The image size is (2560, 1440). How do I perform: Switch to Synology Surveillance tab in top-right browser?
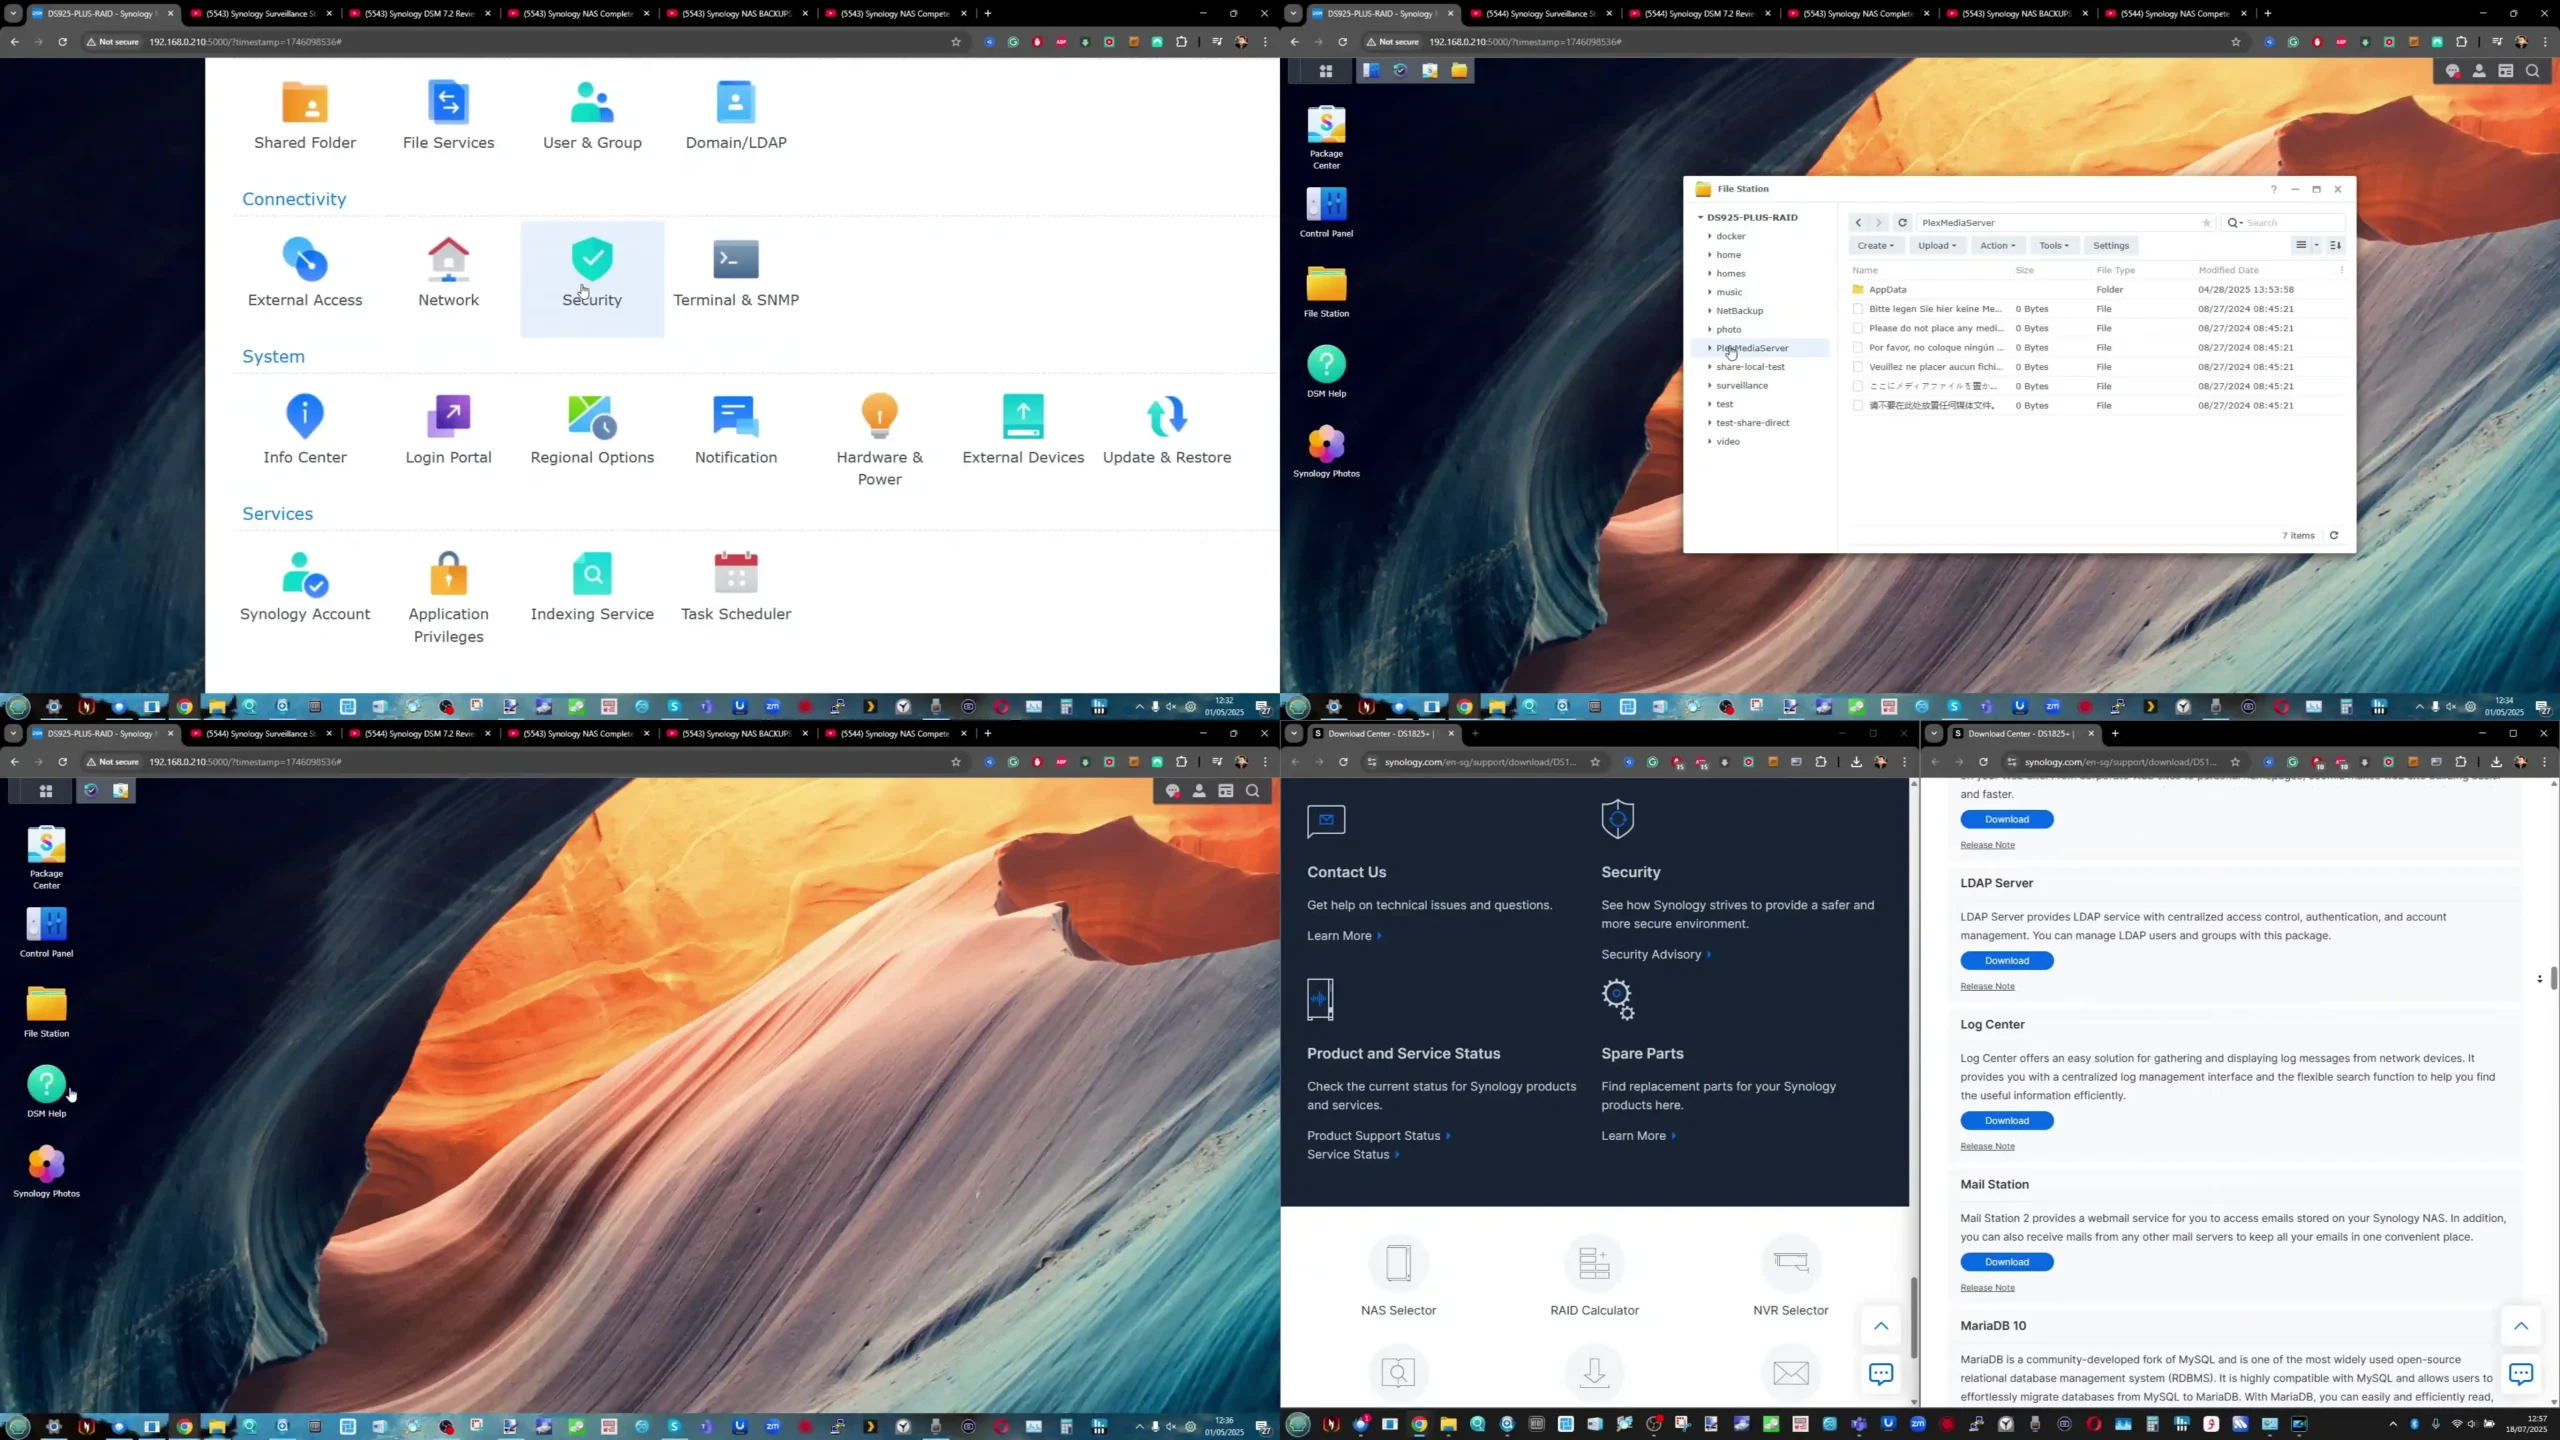[1538, 14]
